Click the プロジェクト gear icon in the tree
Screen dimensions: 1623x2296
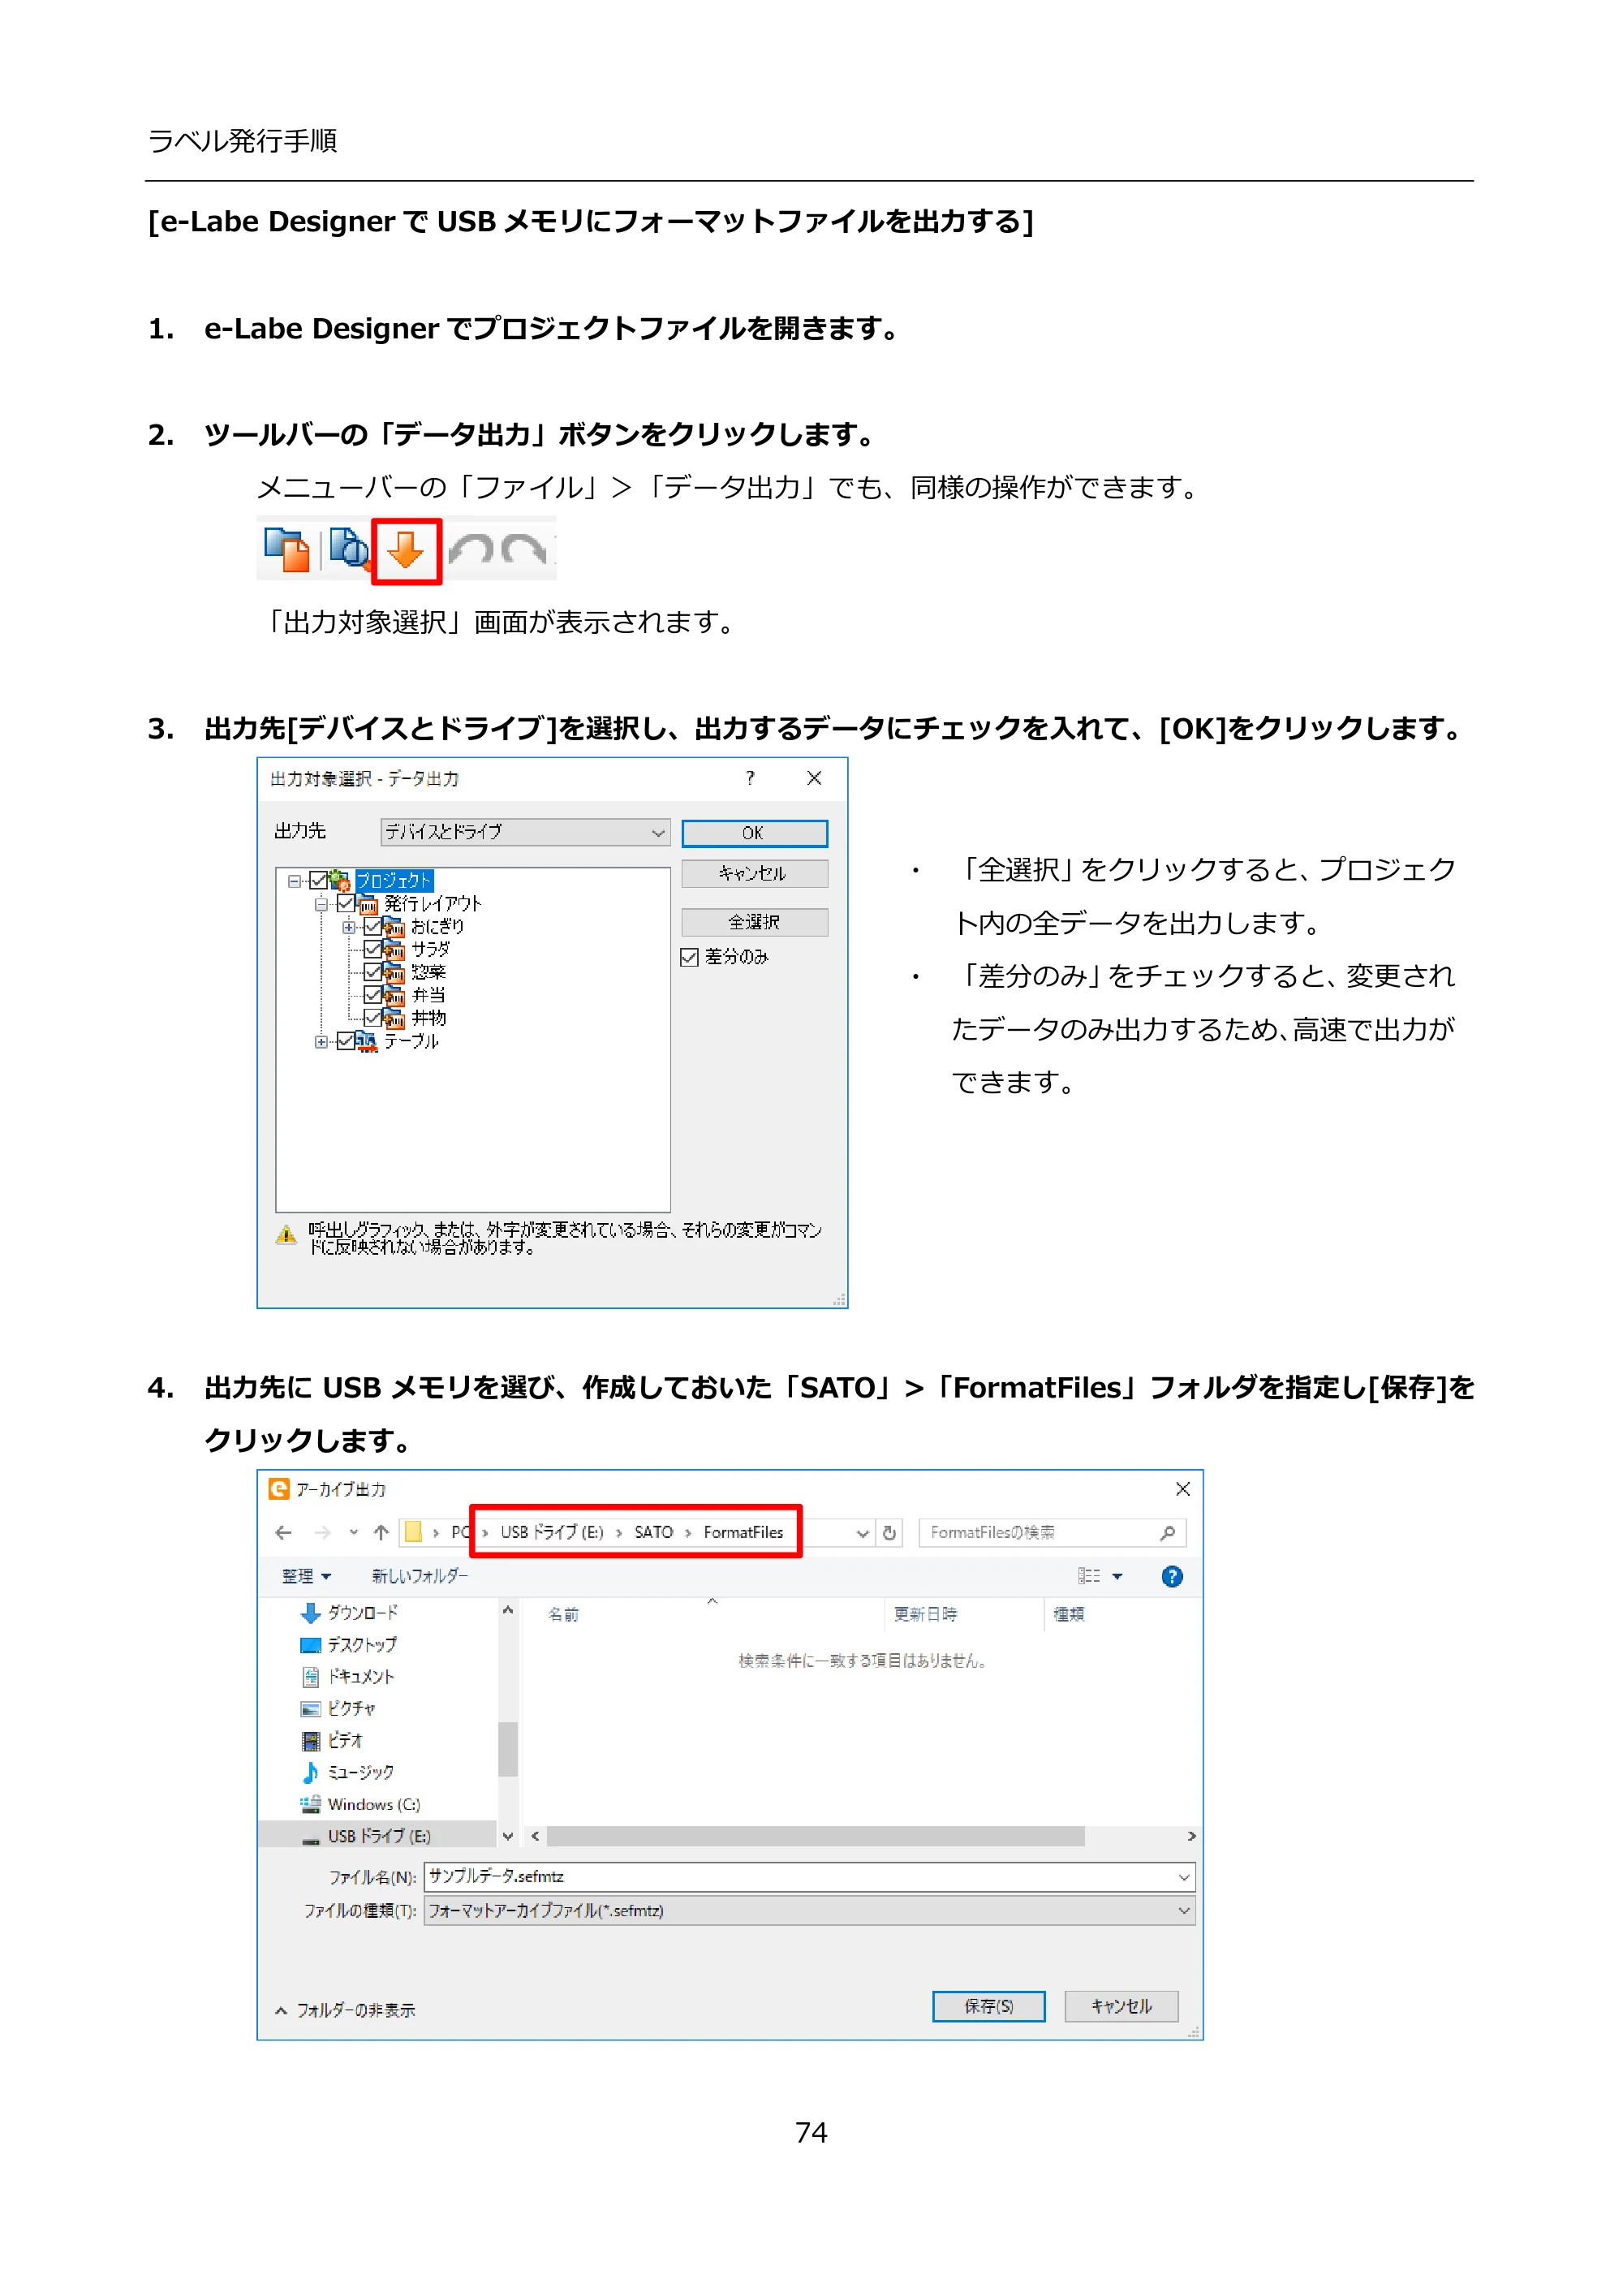click(x=340, y=881)
